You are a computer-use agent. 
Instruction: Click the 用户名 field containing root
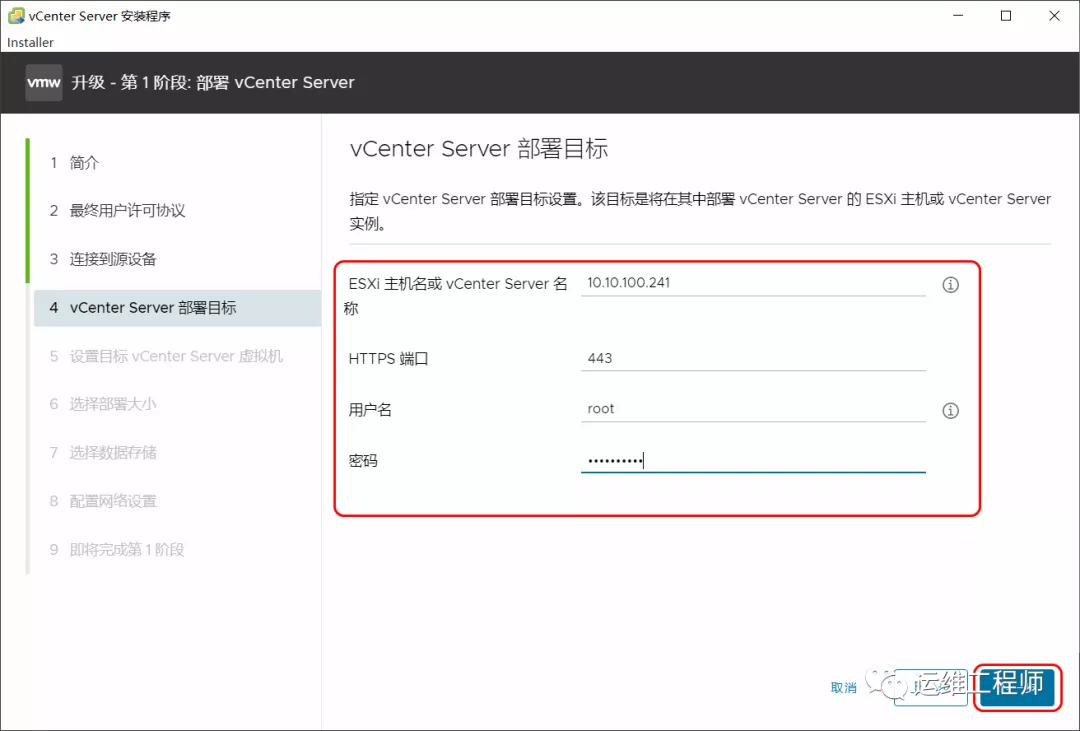pyautogui.click(x=752, y=409)
